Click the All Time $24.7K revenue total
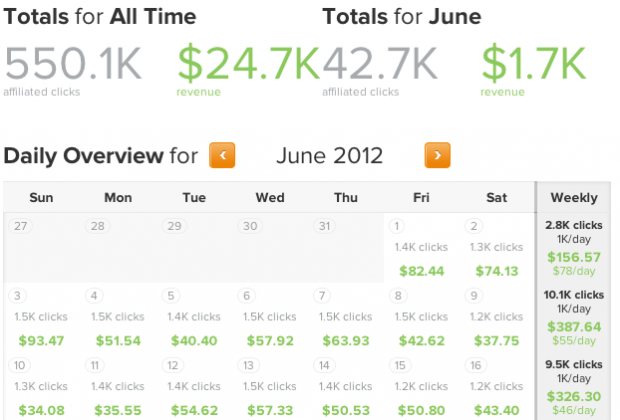Image resolution: width=620 pixels, height=420 pixels. [x=247, y=65]
